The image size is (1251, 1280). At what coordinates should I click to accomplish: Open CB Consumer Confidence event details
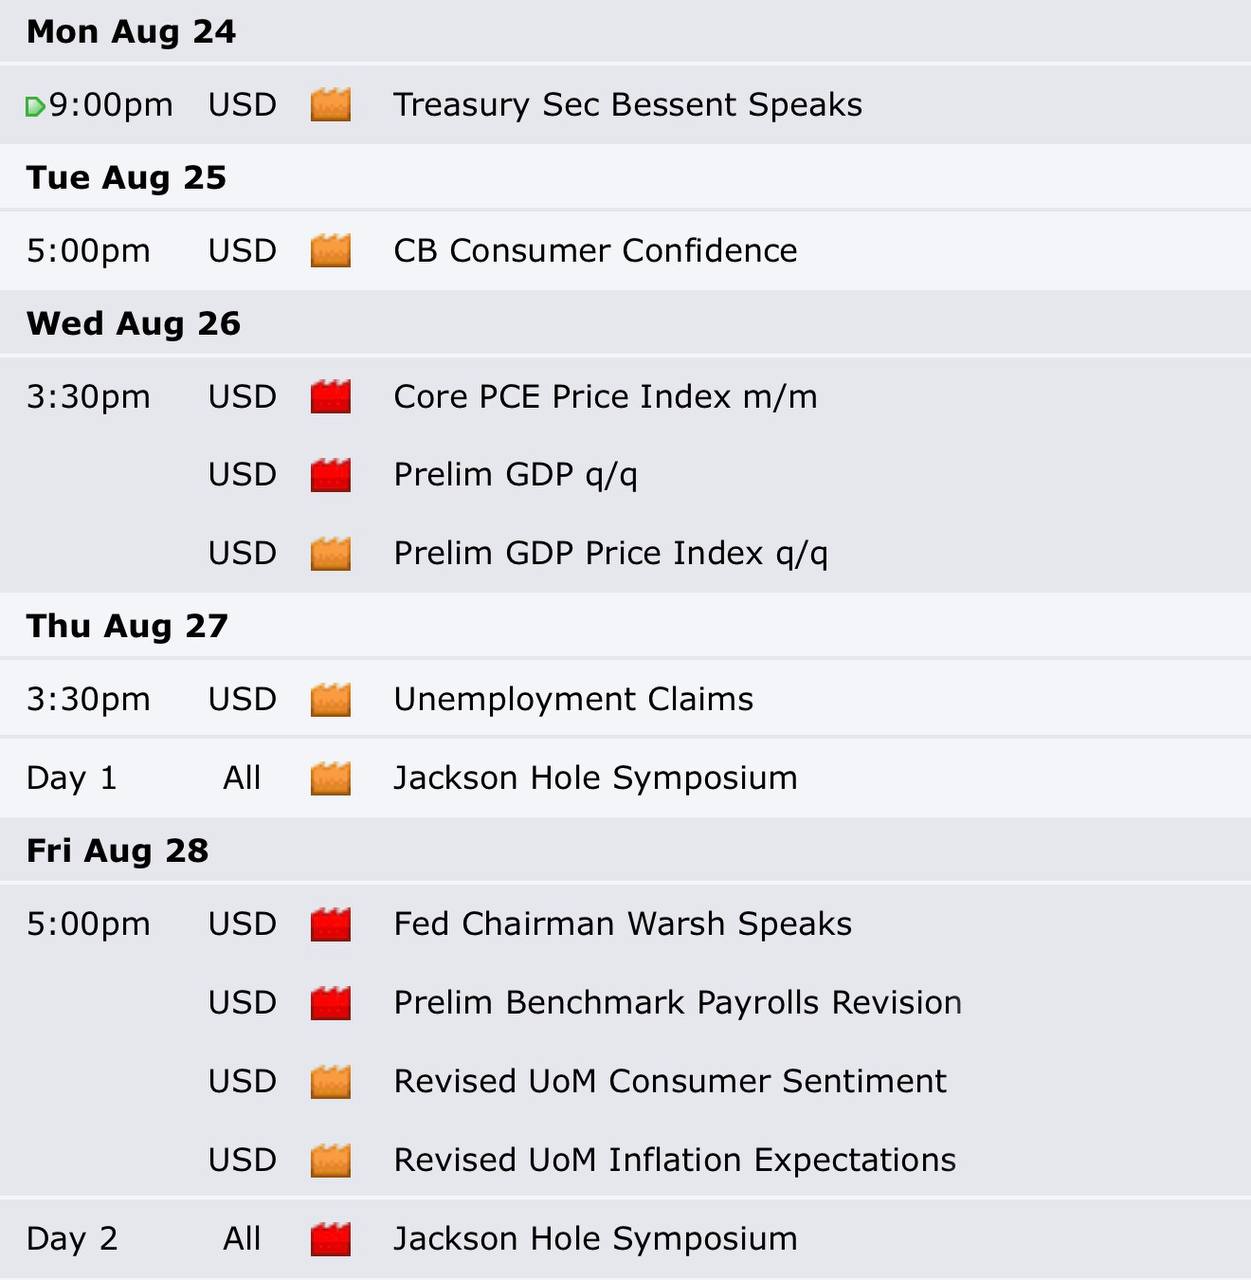pos(595,251)
